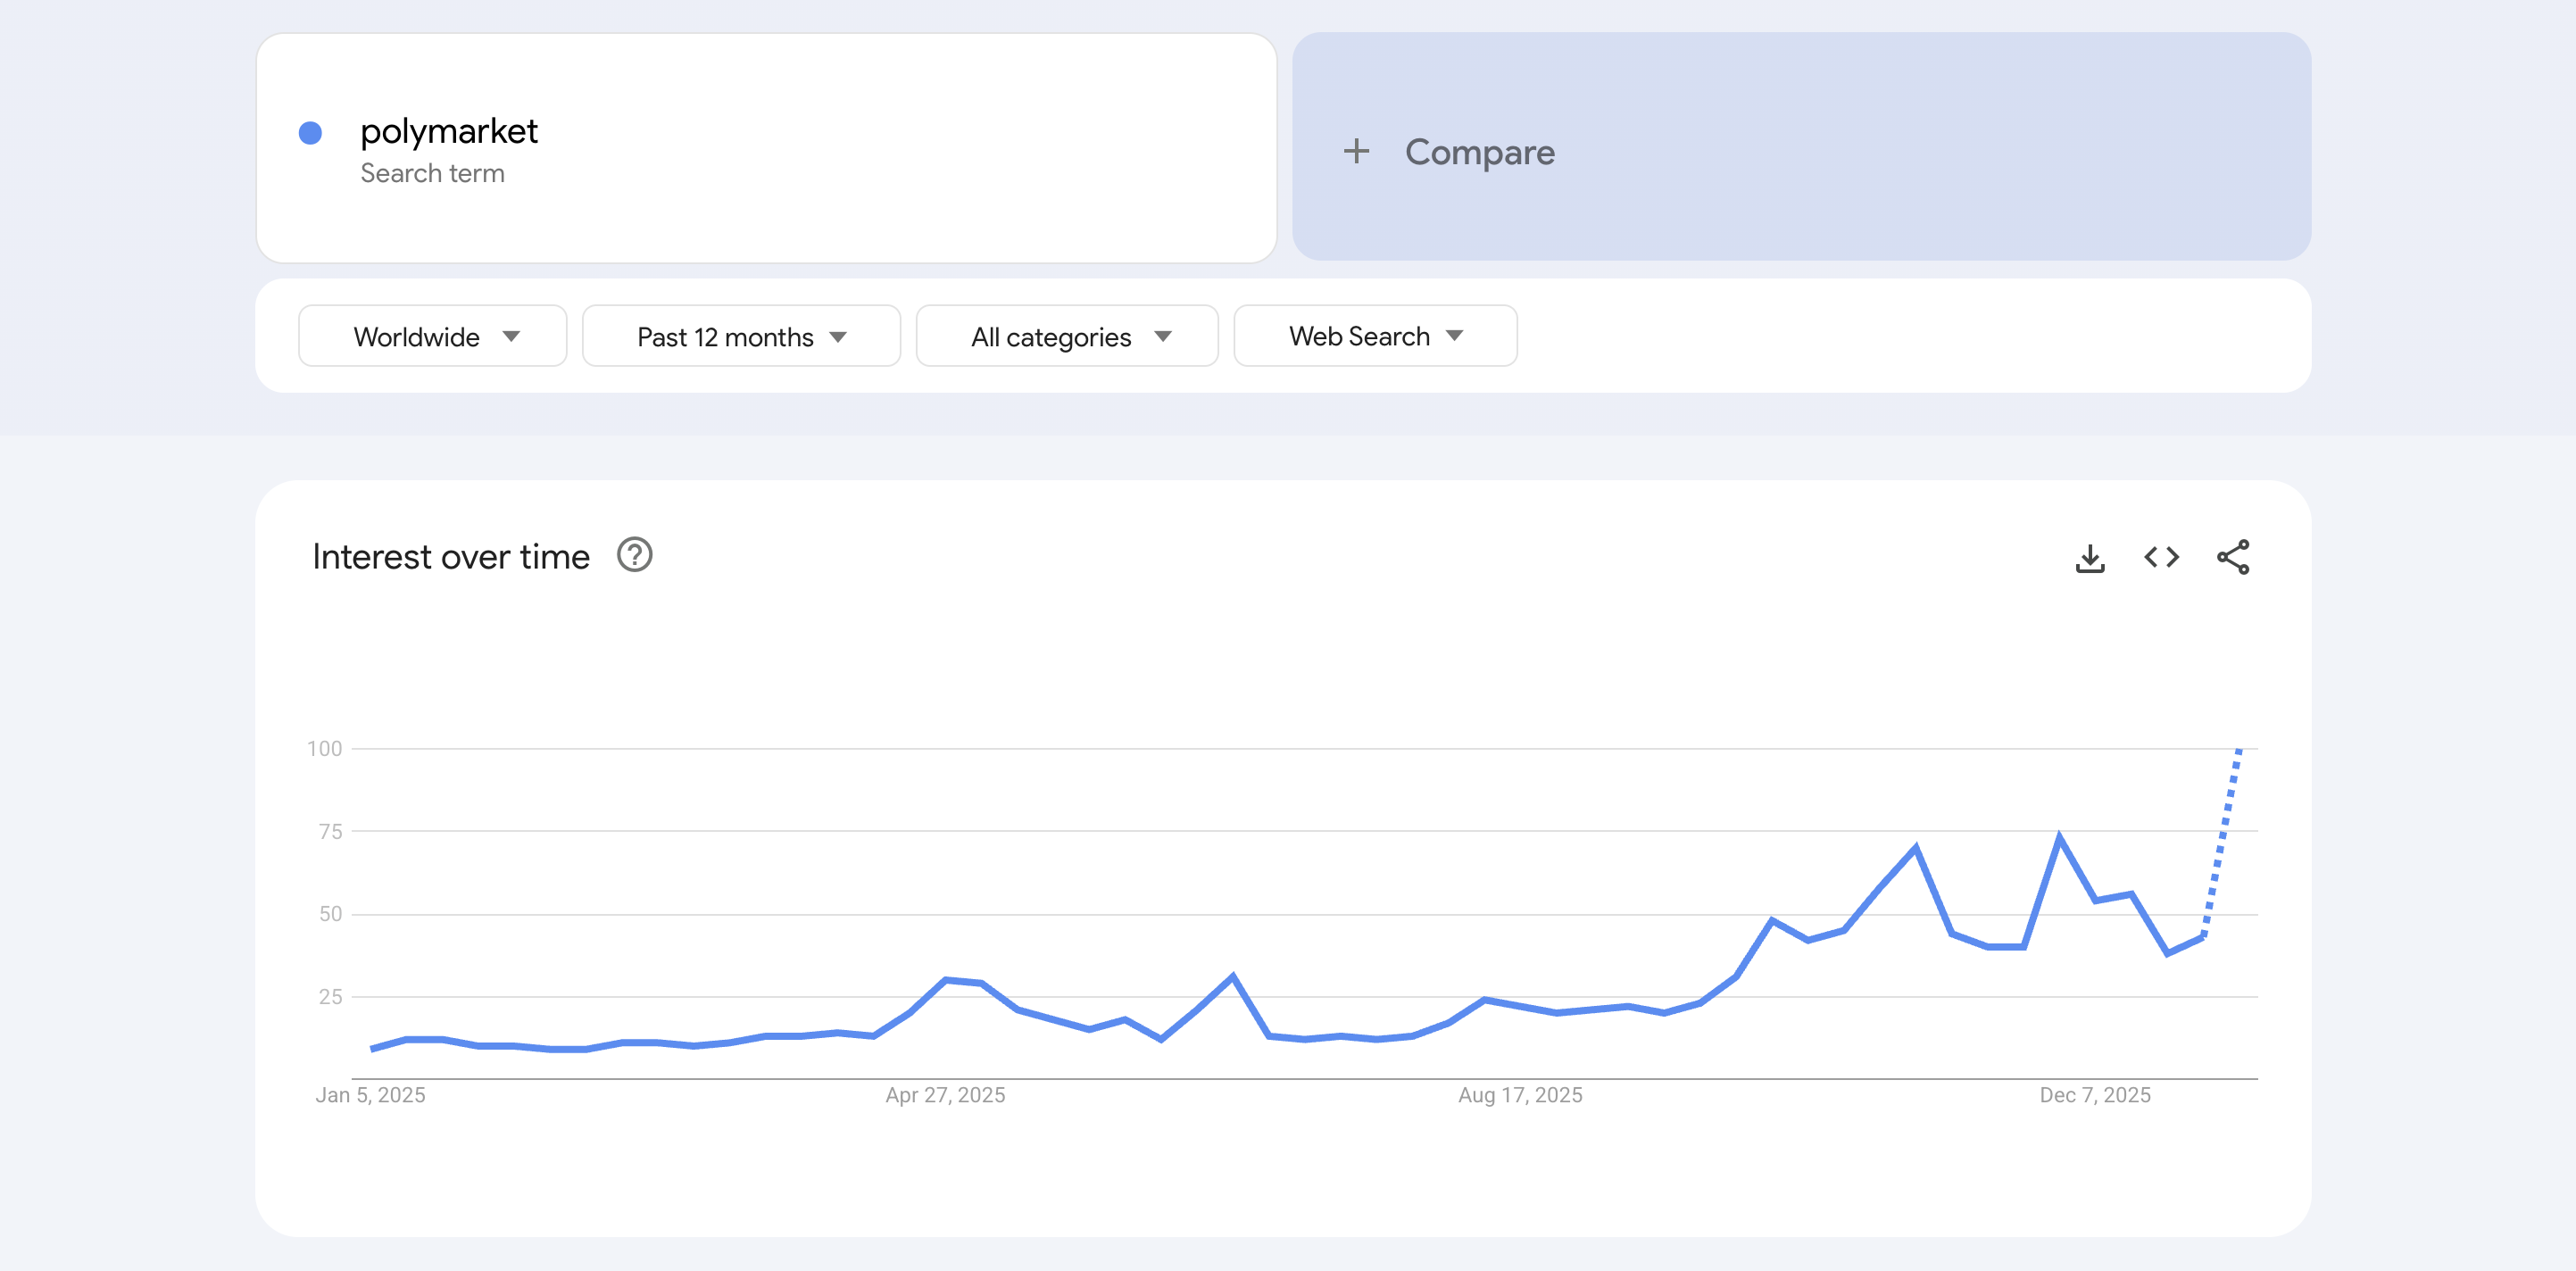
Task: Open the Web Search type dropdown
Action: point(1374,336)
